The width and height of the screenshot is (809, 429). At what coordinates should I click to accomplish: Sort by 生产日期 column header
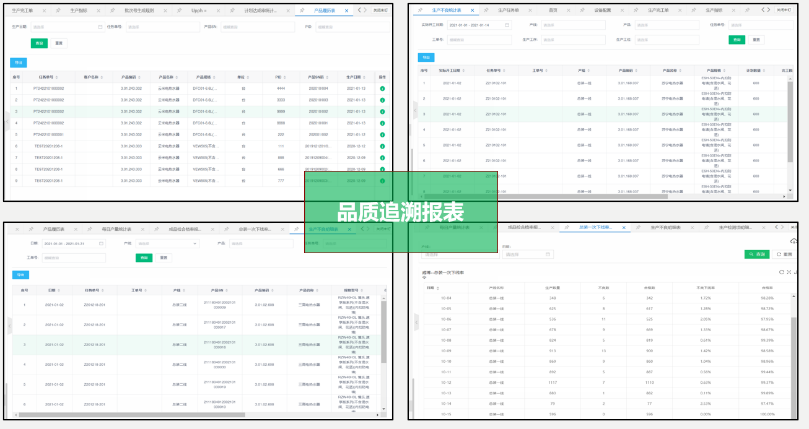[355, 77]
